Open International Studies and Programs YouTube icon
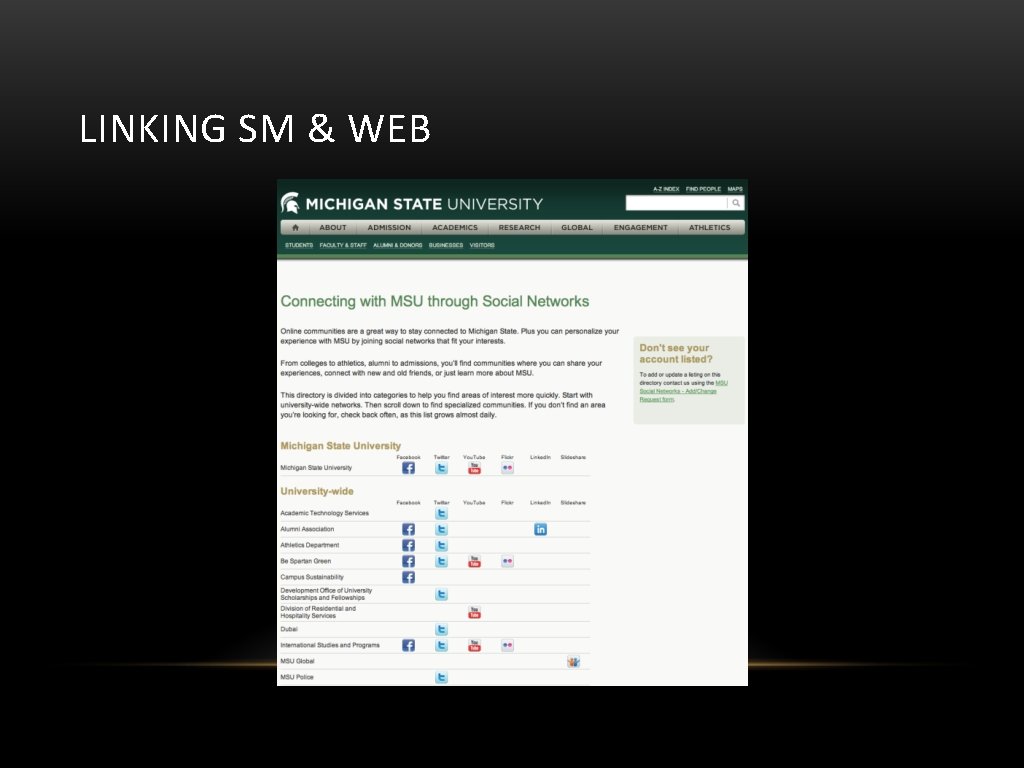The width and height of the screenshot is (1024, 768). 475,645
